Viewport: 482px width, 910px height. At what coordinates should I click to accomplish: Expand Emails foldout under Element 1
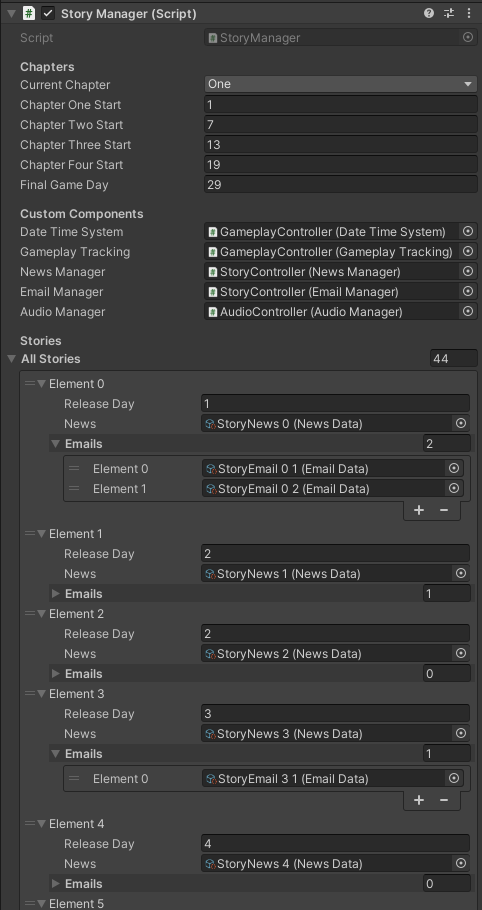(56, 594)
